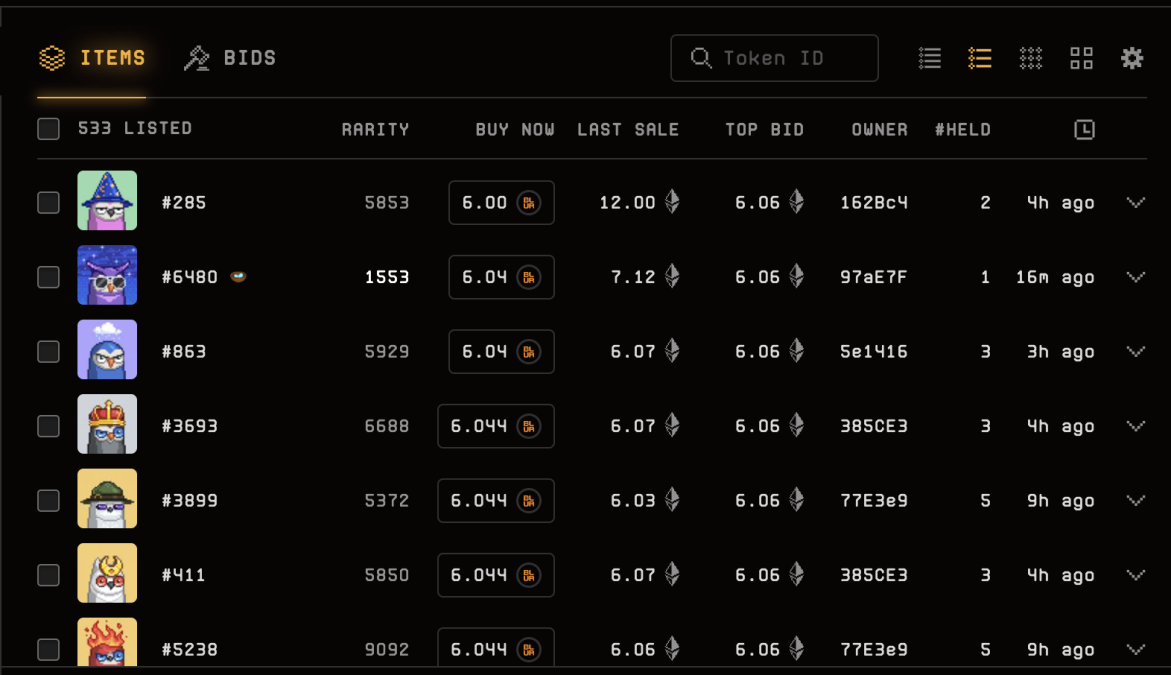
Task: Open owner 77E3e9 in #3899 row
Action: tap(874, 500)
